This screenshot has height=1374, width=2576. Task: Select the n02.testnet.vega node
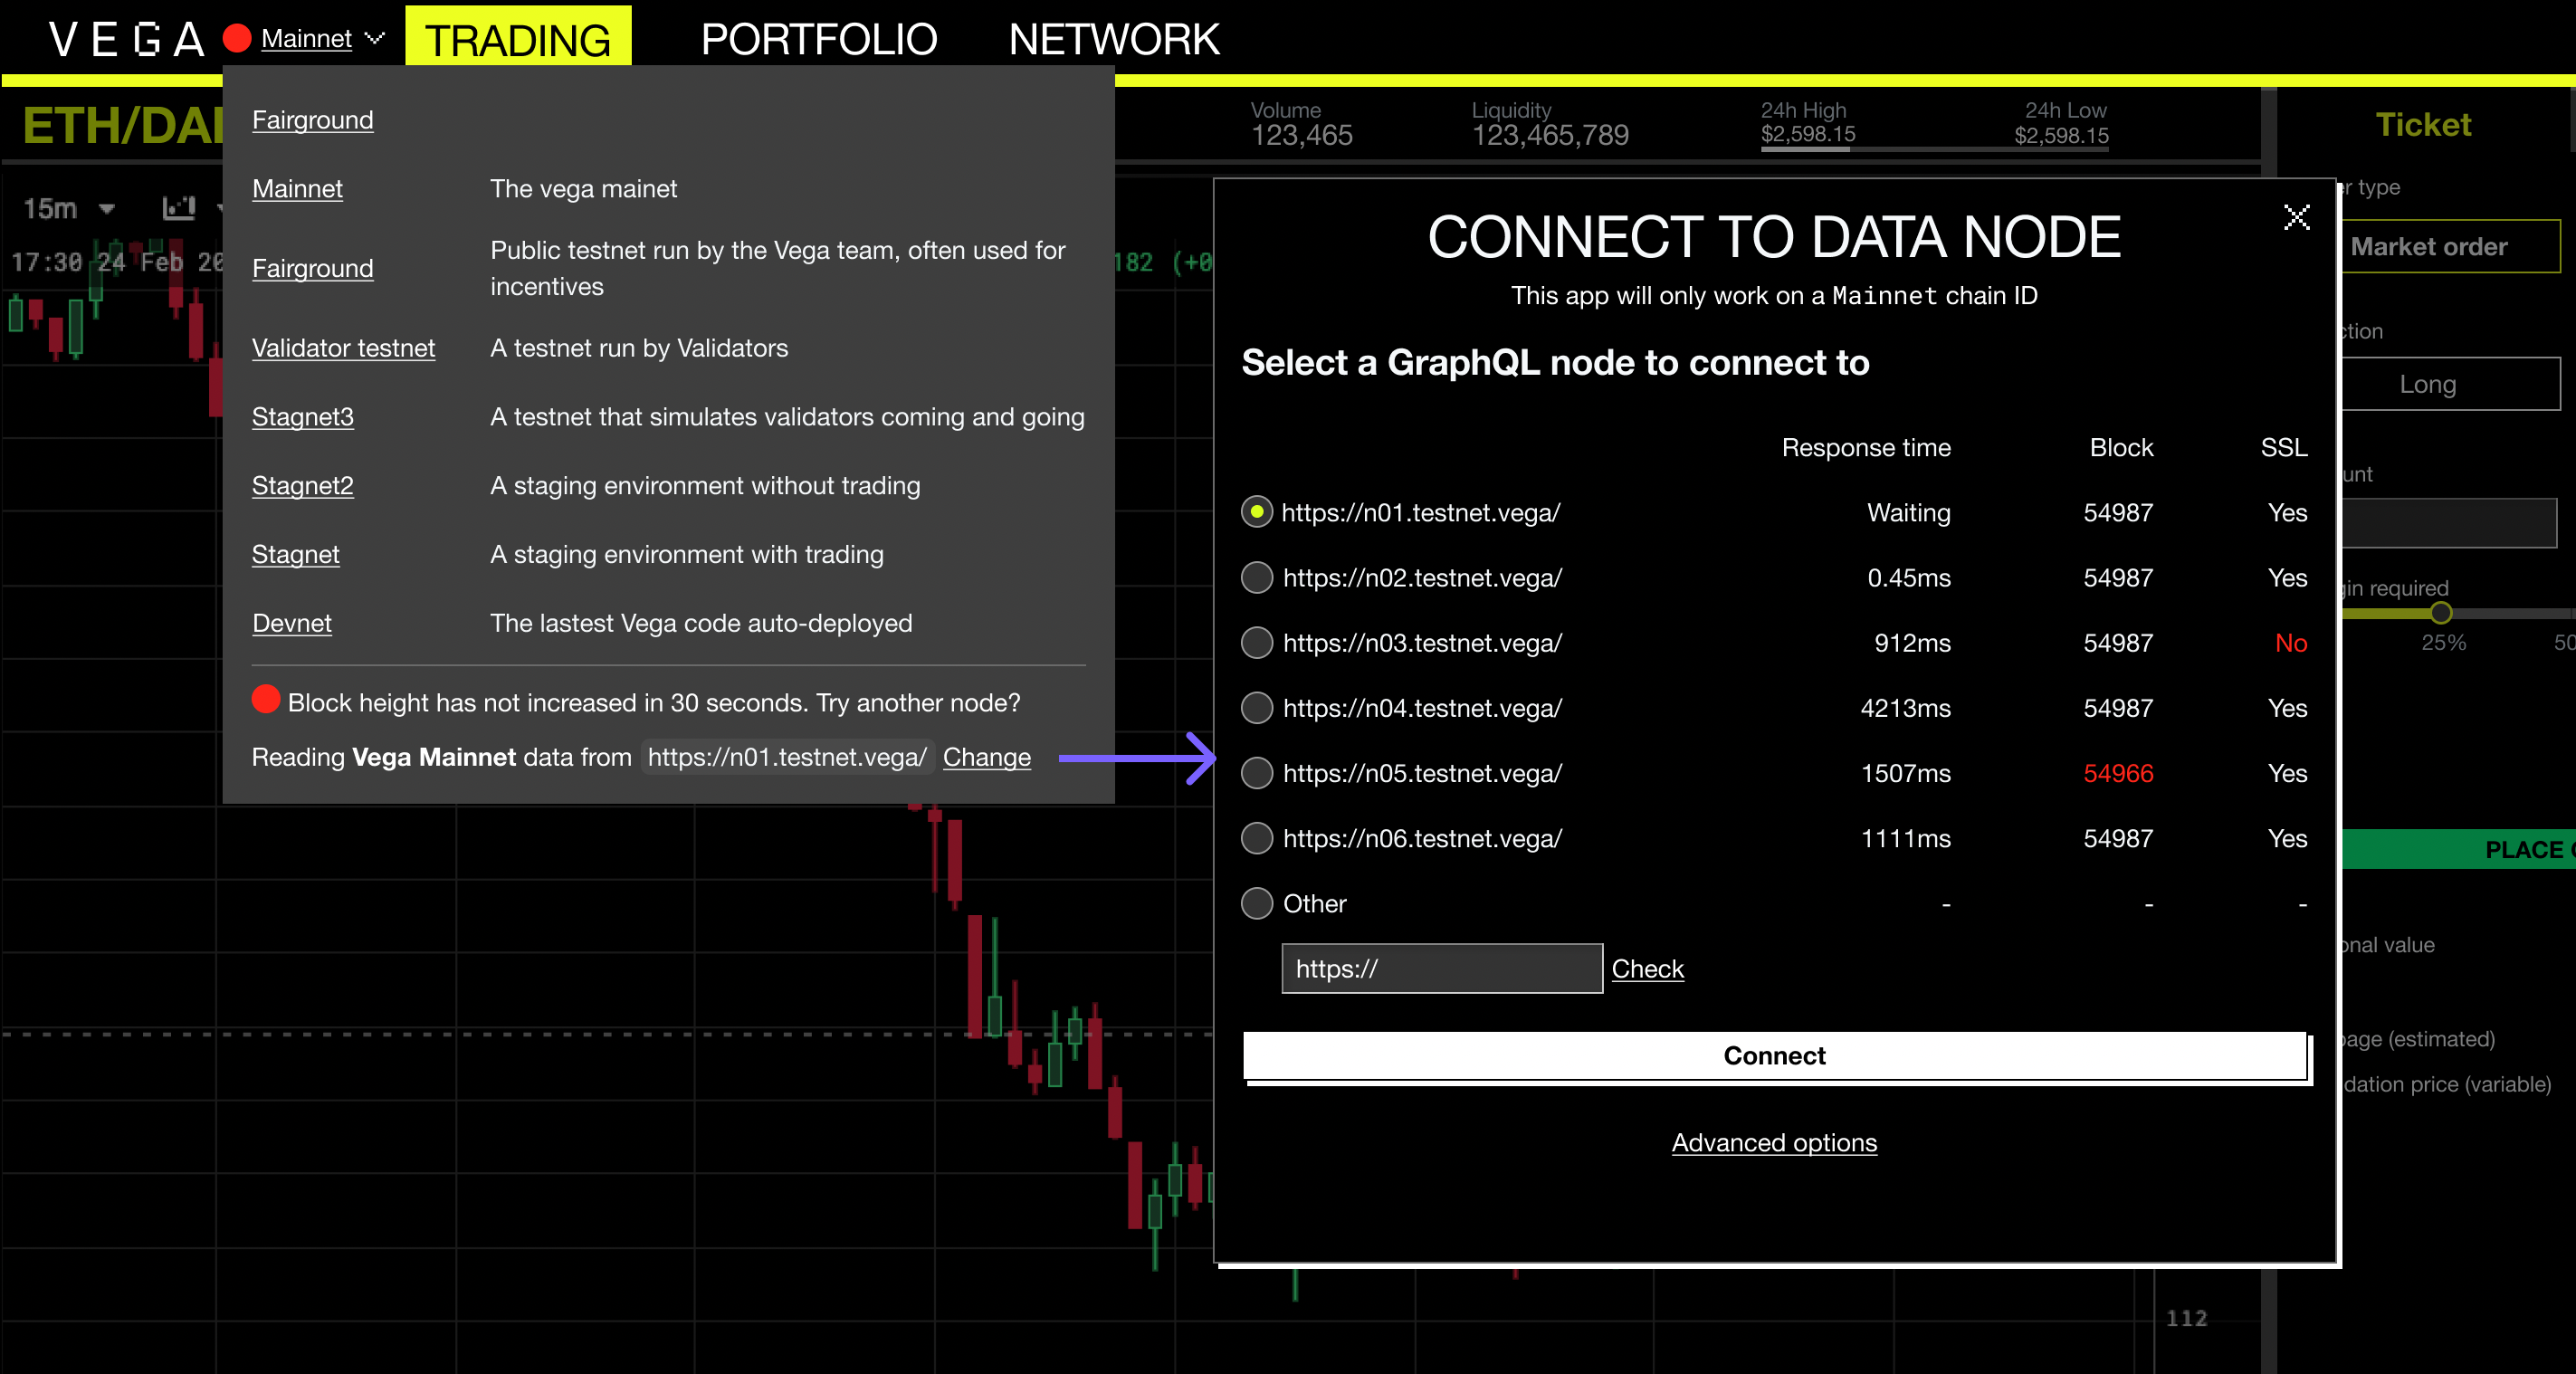pyautogui.click(x=1257, y=578)
